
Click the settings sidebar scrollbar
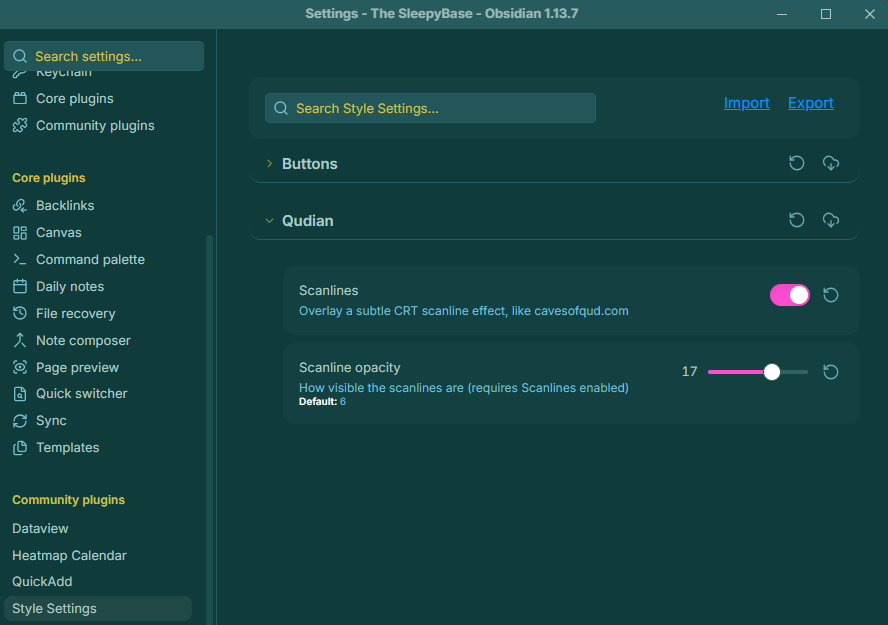[210, 429]
